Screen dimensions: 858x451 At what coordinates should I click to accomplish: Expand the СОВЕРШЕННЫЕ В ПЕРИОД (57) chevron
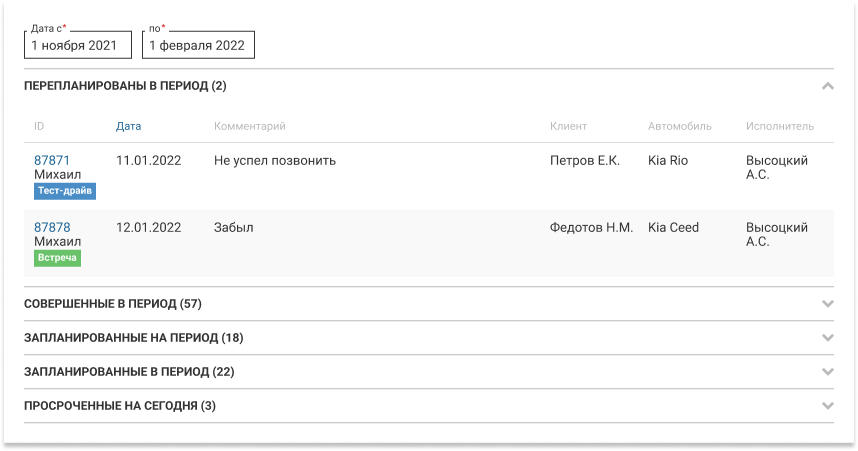coord(827,304)
